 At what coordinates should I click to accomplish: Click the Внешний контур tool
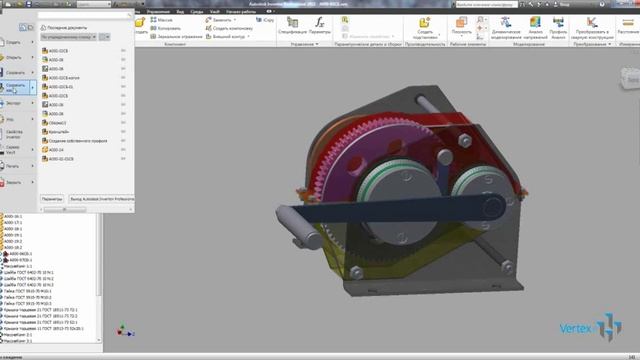[225, 36]
